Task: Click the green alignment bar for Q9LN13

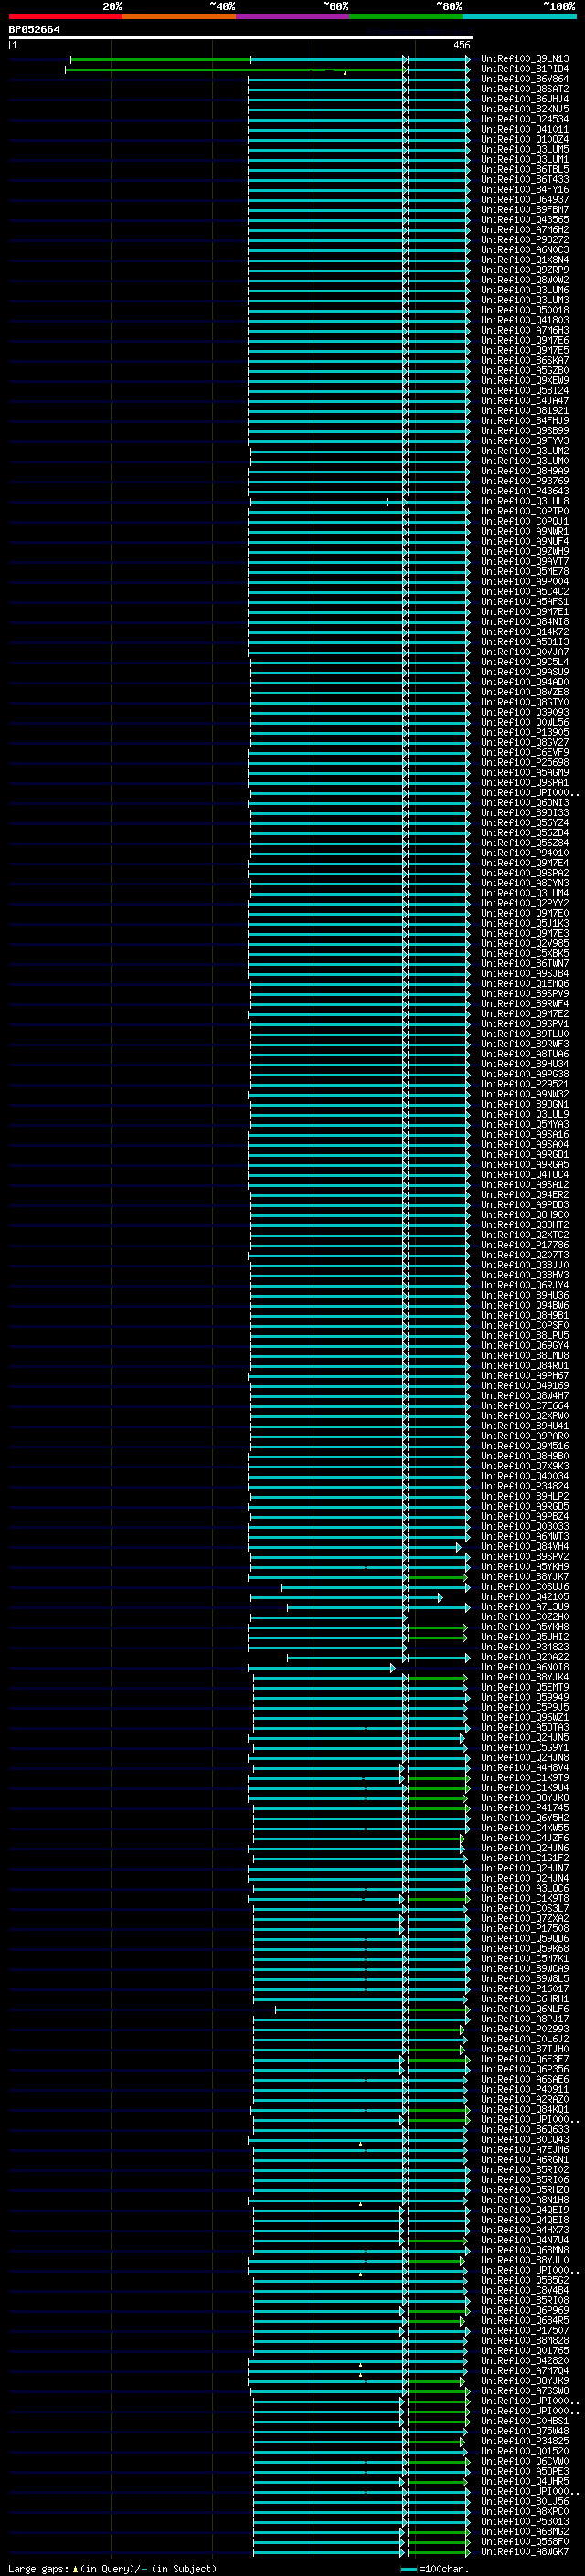Action: [160, 60]
